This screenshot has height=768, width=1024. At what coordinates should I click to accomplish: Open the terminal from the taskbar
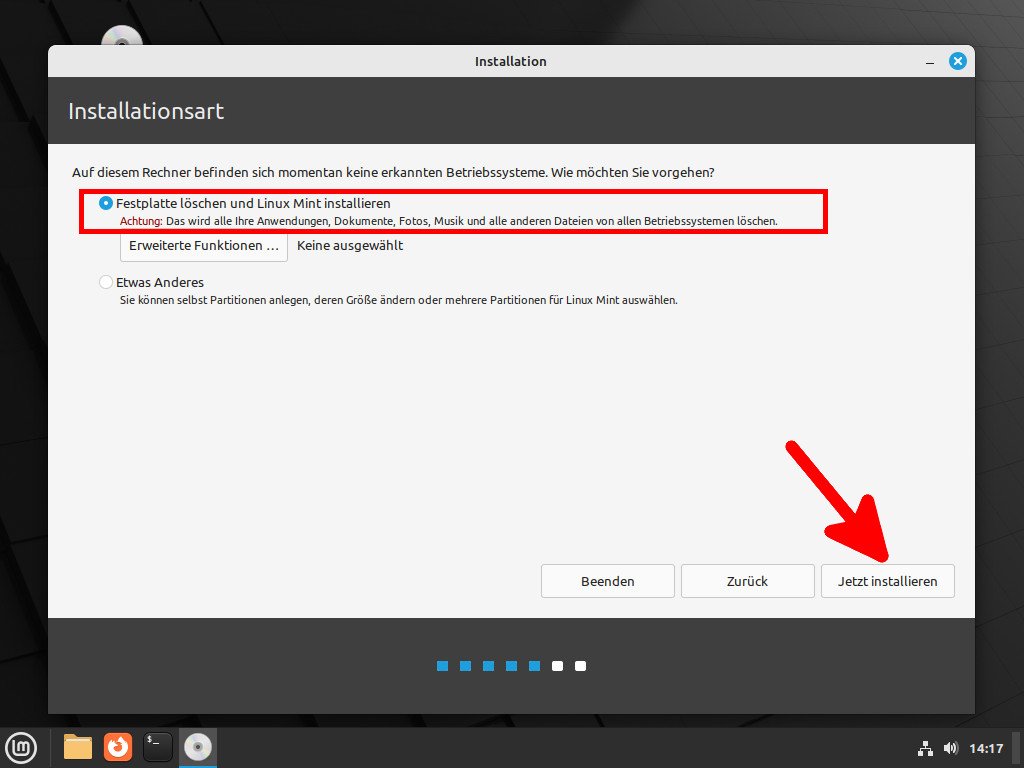157,747
